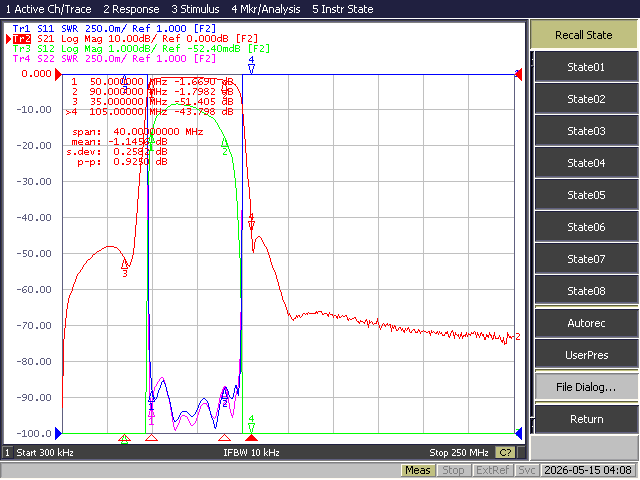640x480 pixels.
Task: Open the Mkr/Analysis menu
Action: (266, 9)
